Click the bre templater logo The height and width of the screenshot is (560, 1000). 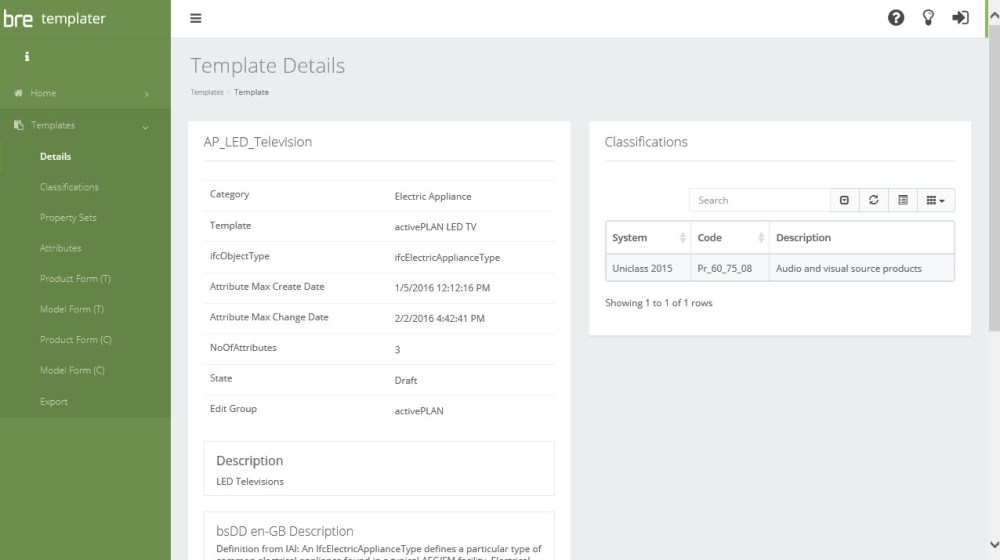click(54, 19)
